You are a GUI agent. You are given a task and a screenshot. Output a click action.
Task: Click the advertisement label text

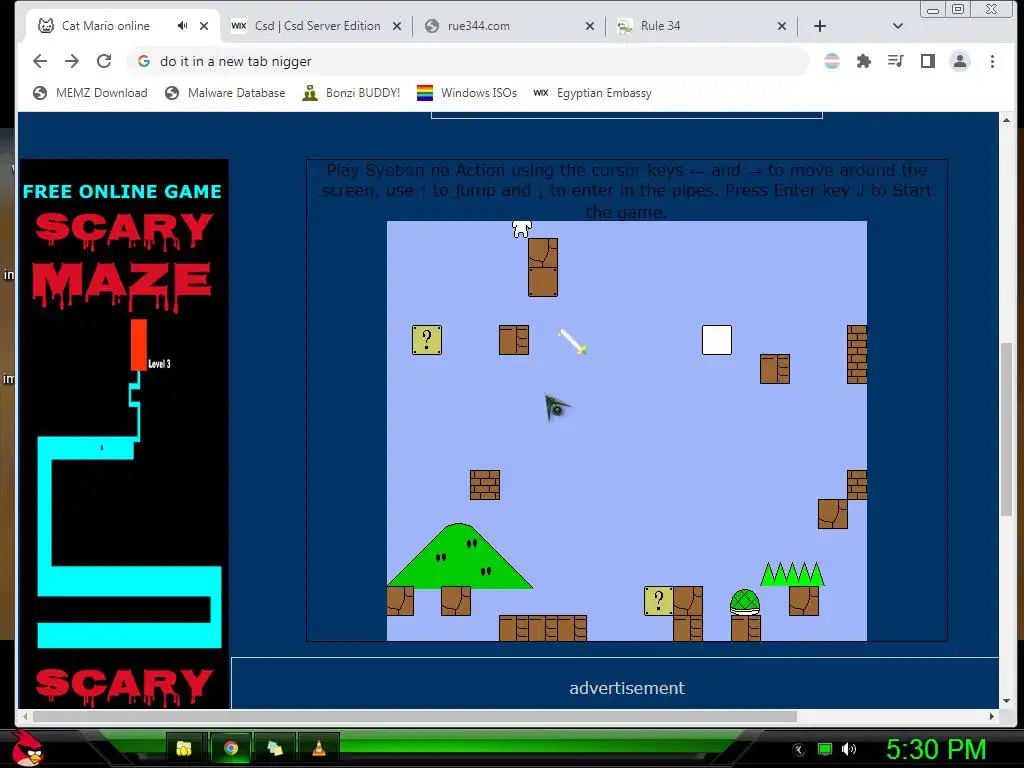[x=627, y=688]
